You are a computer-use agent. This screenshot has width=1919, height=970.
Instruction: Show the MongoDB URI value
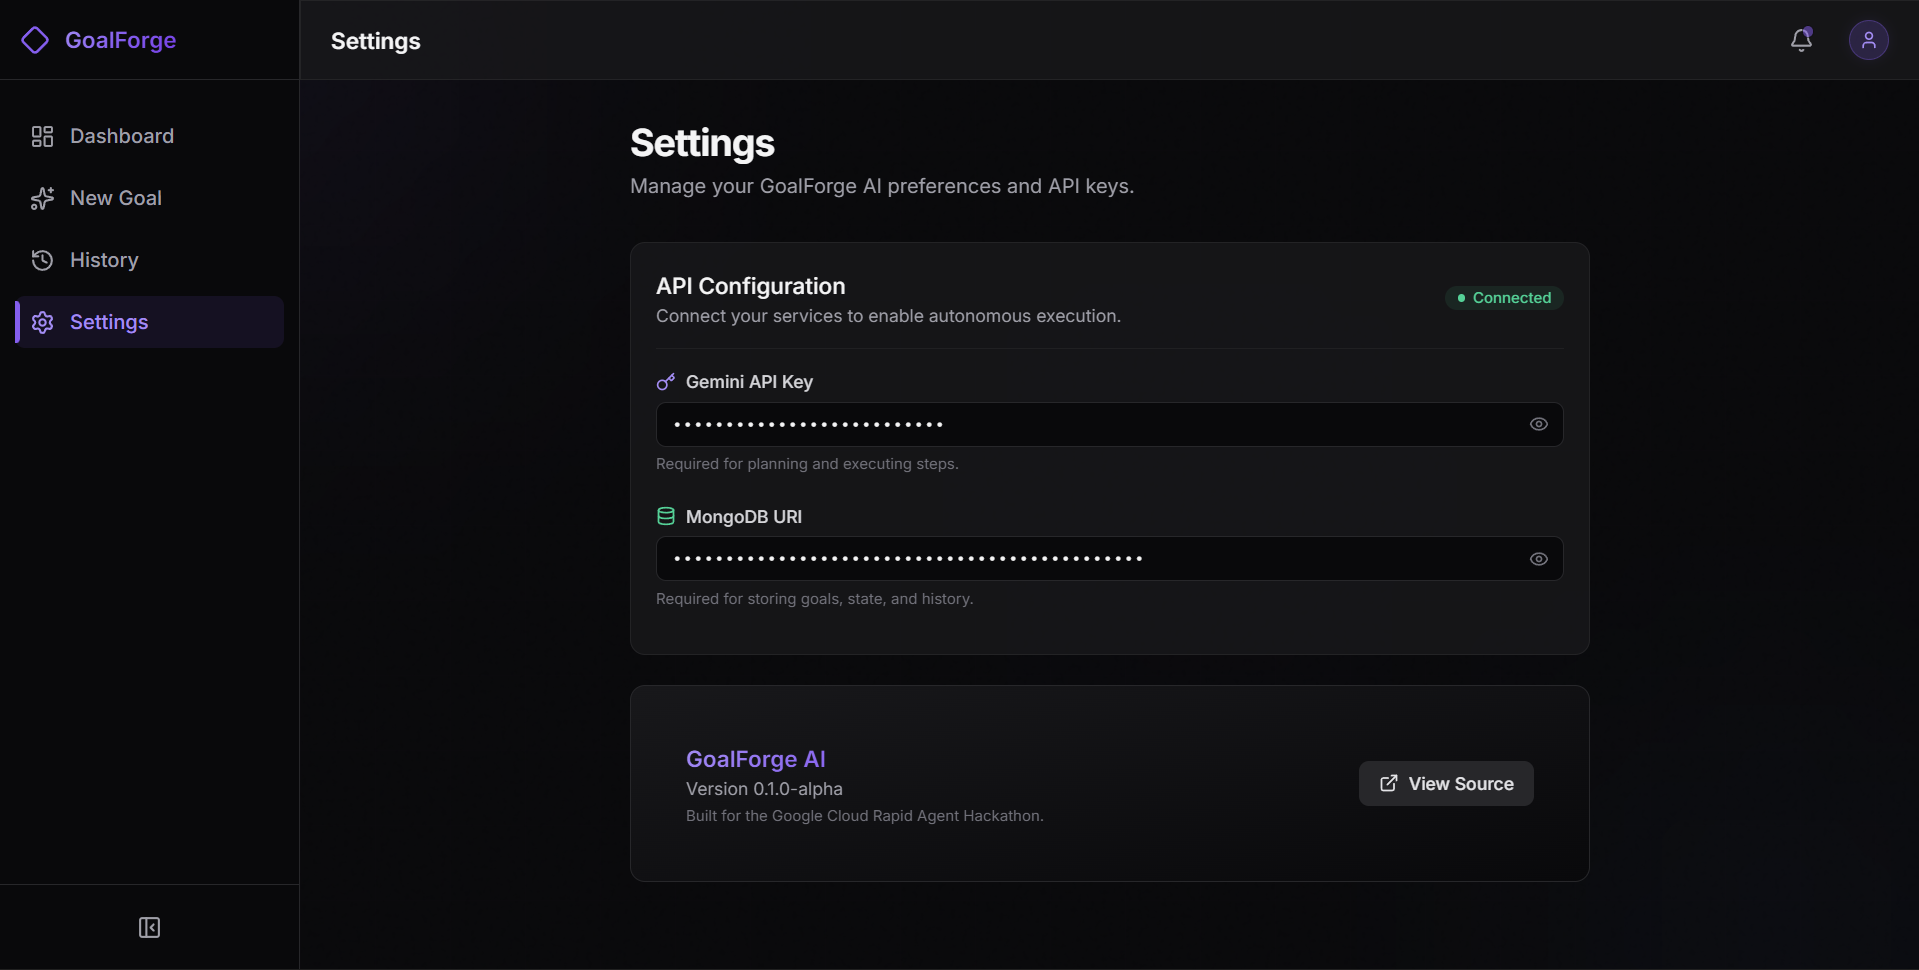[1538, 559]
